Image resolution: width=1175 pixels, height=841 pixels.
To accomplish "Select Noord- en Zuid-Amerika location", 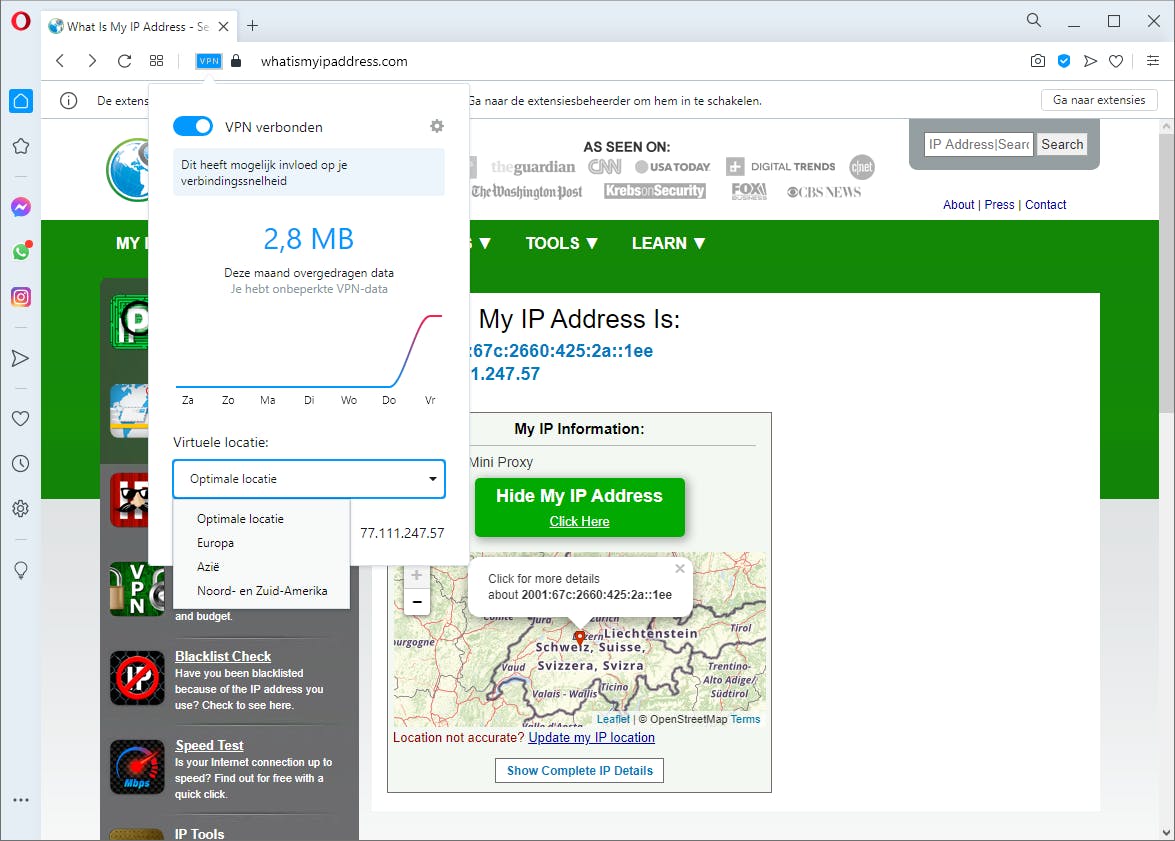I will [x=262, y=591].
